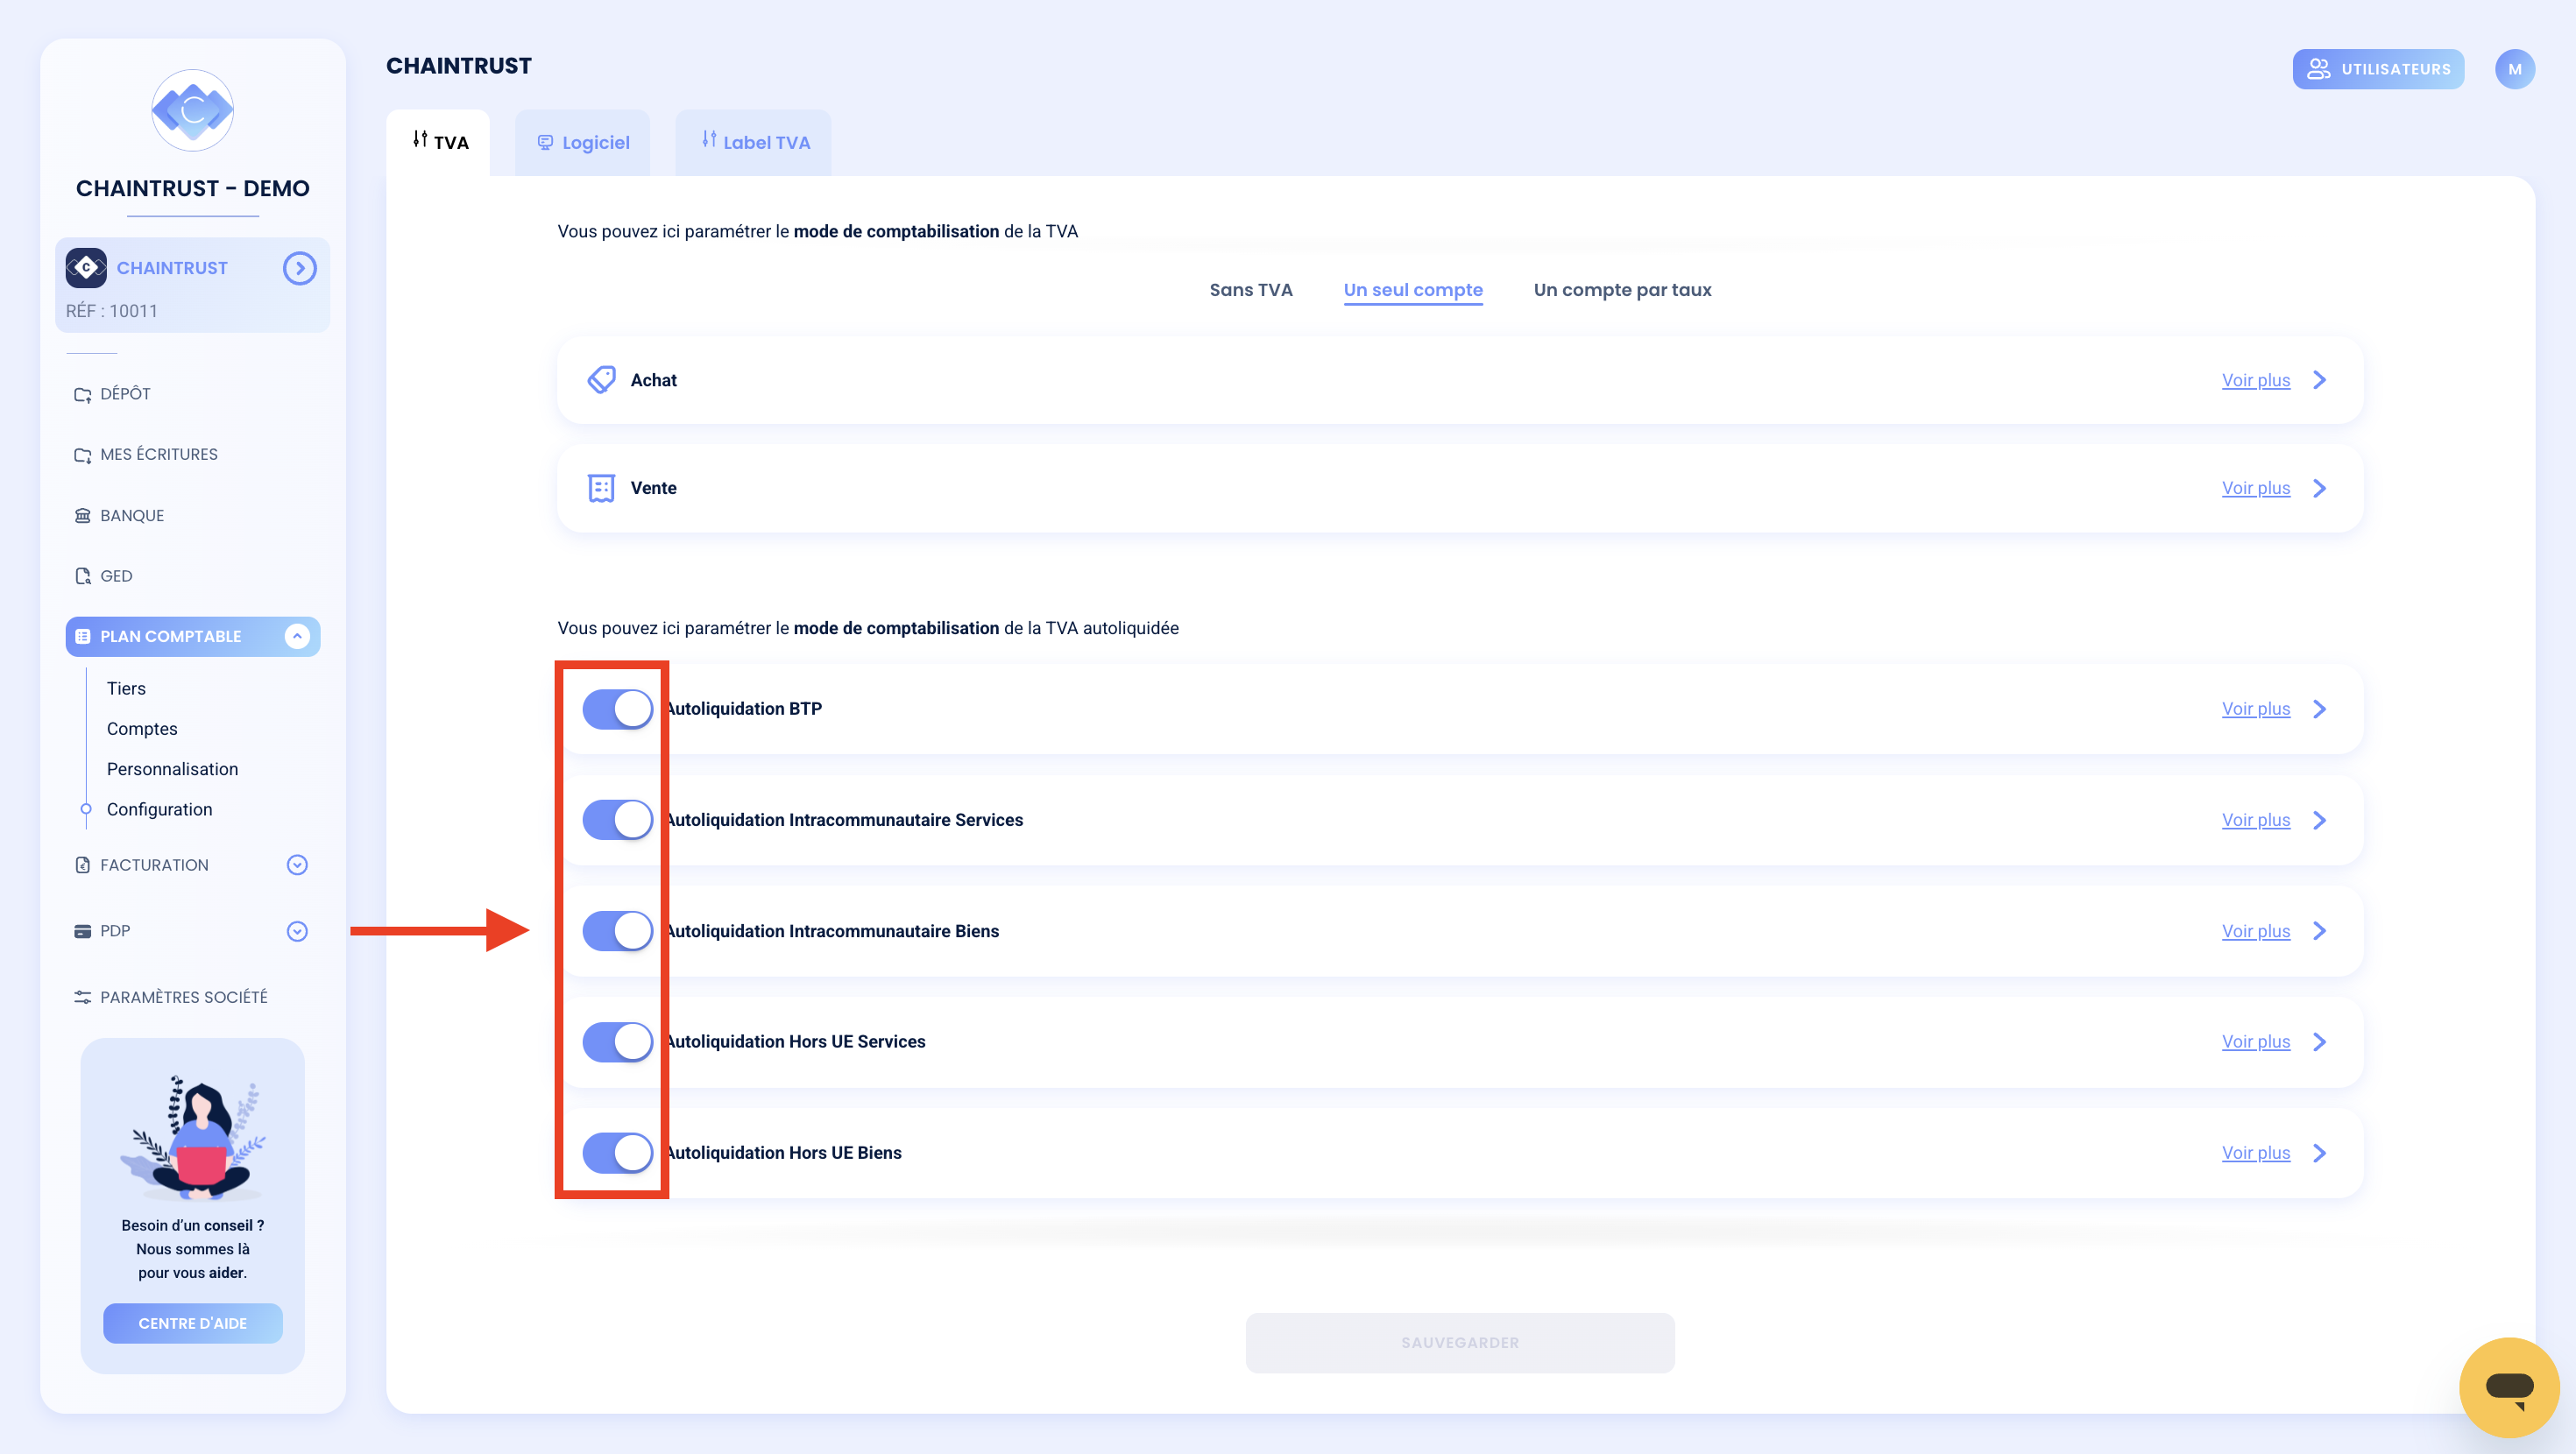
Task: Switch to the TVA tab
Action: 438,142
